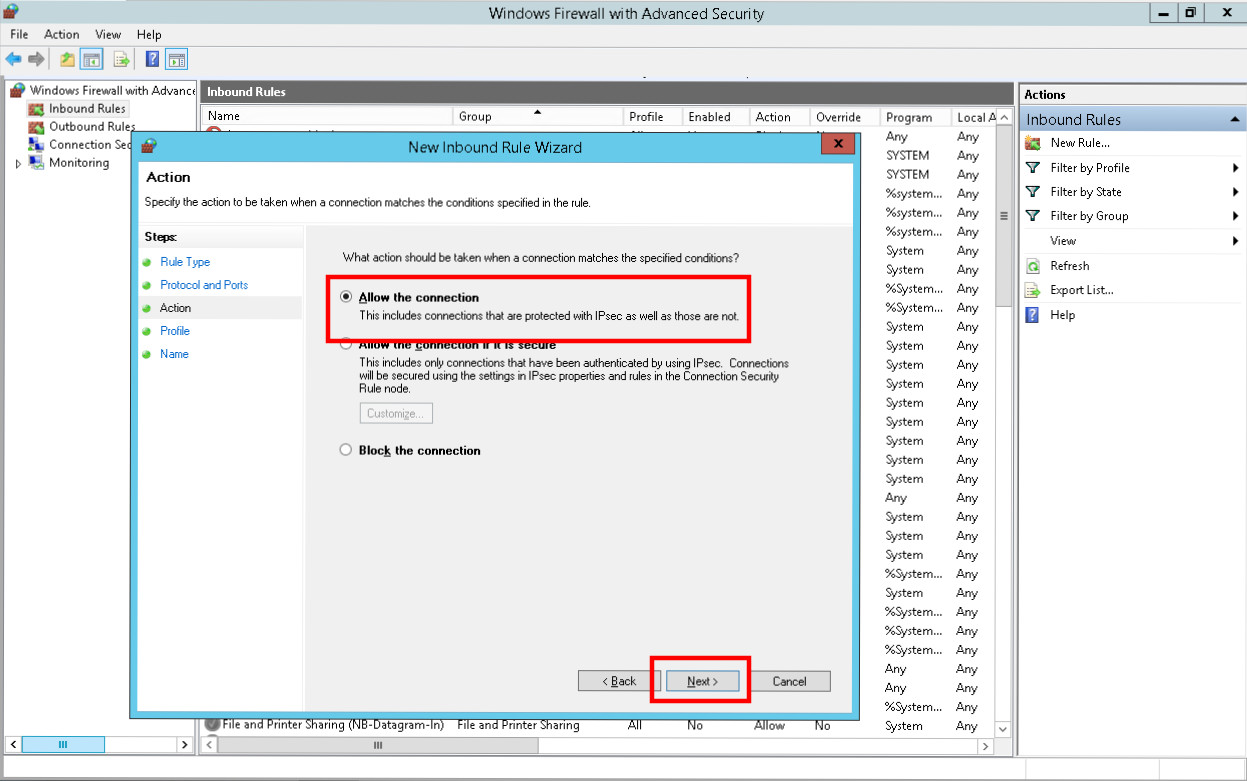Click the Monitoring node icon in tree
Screen dimensions: 1247x781
37,163
